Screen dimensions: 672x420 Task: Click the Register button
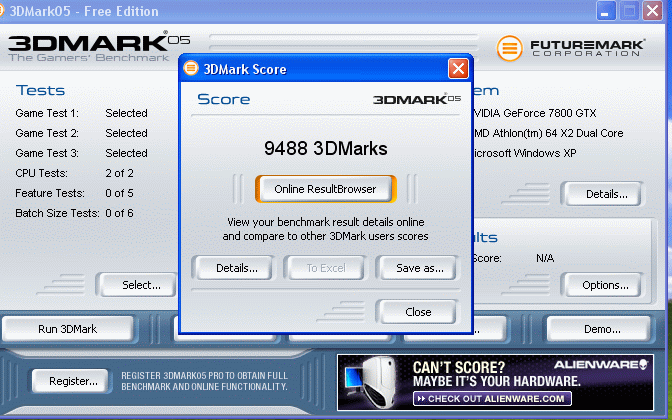[x=71, y=381]
